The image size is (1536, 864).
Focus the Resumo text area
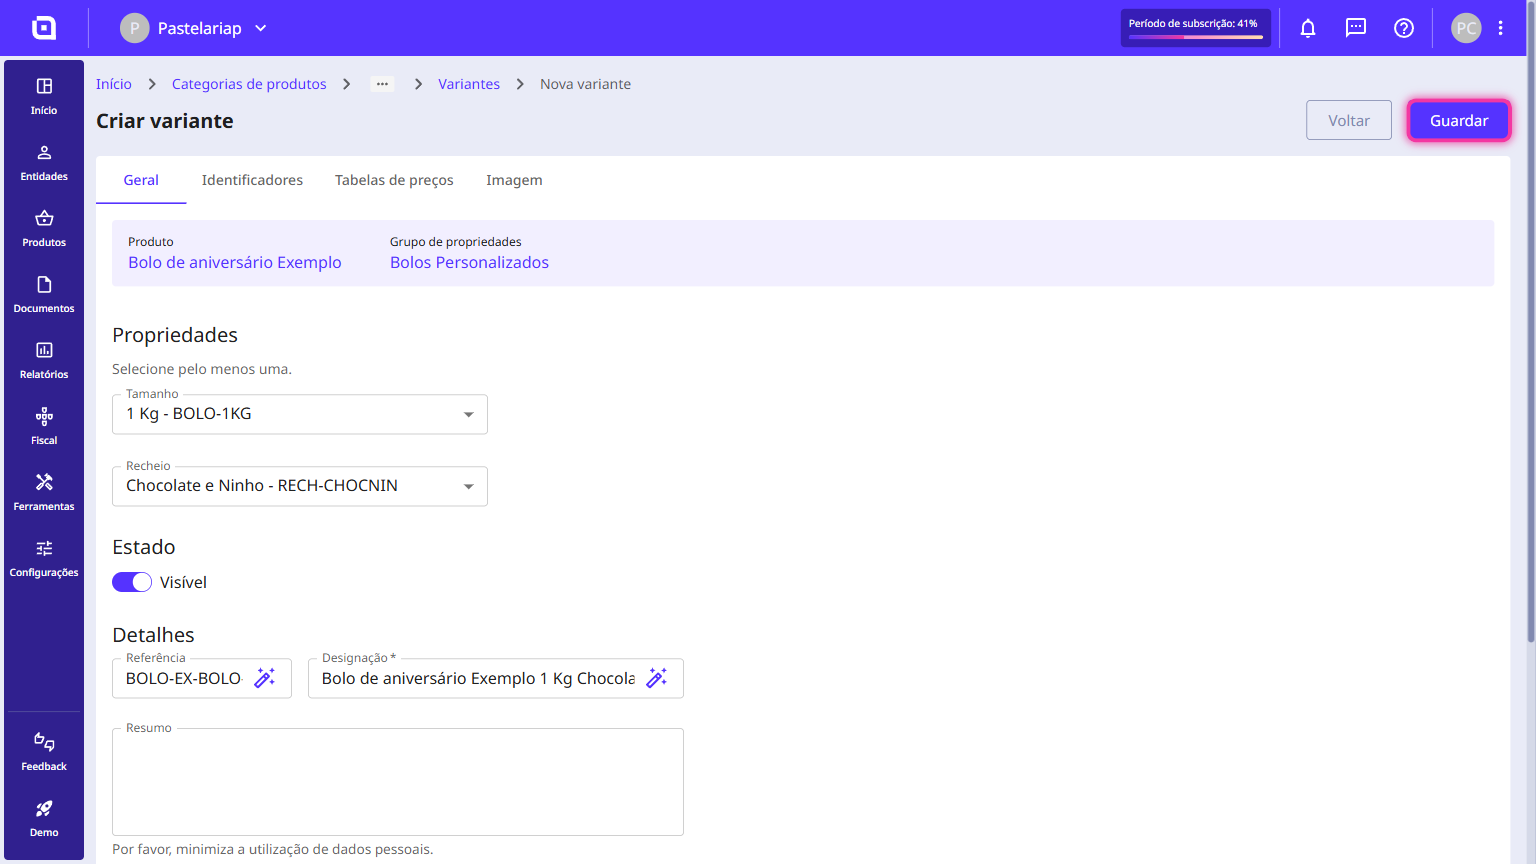[398, 782]
